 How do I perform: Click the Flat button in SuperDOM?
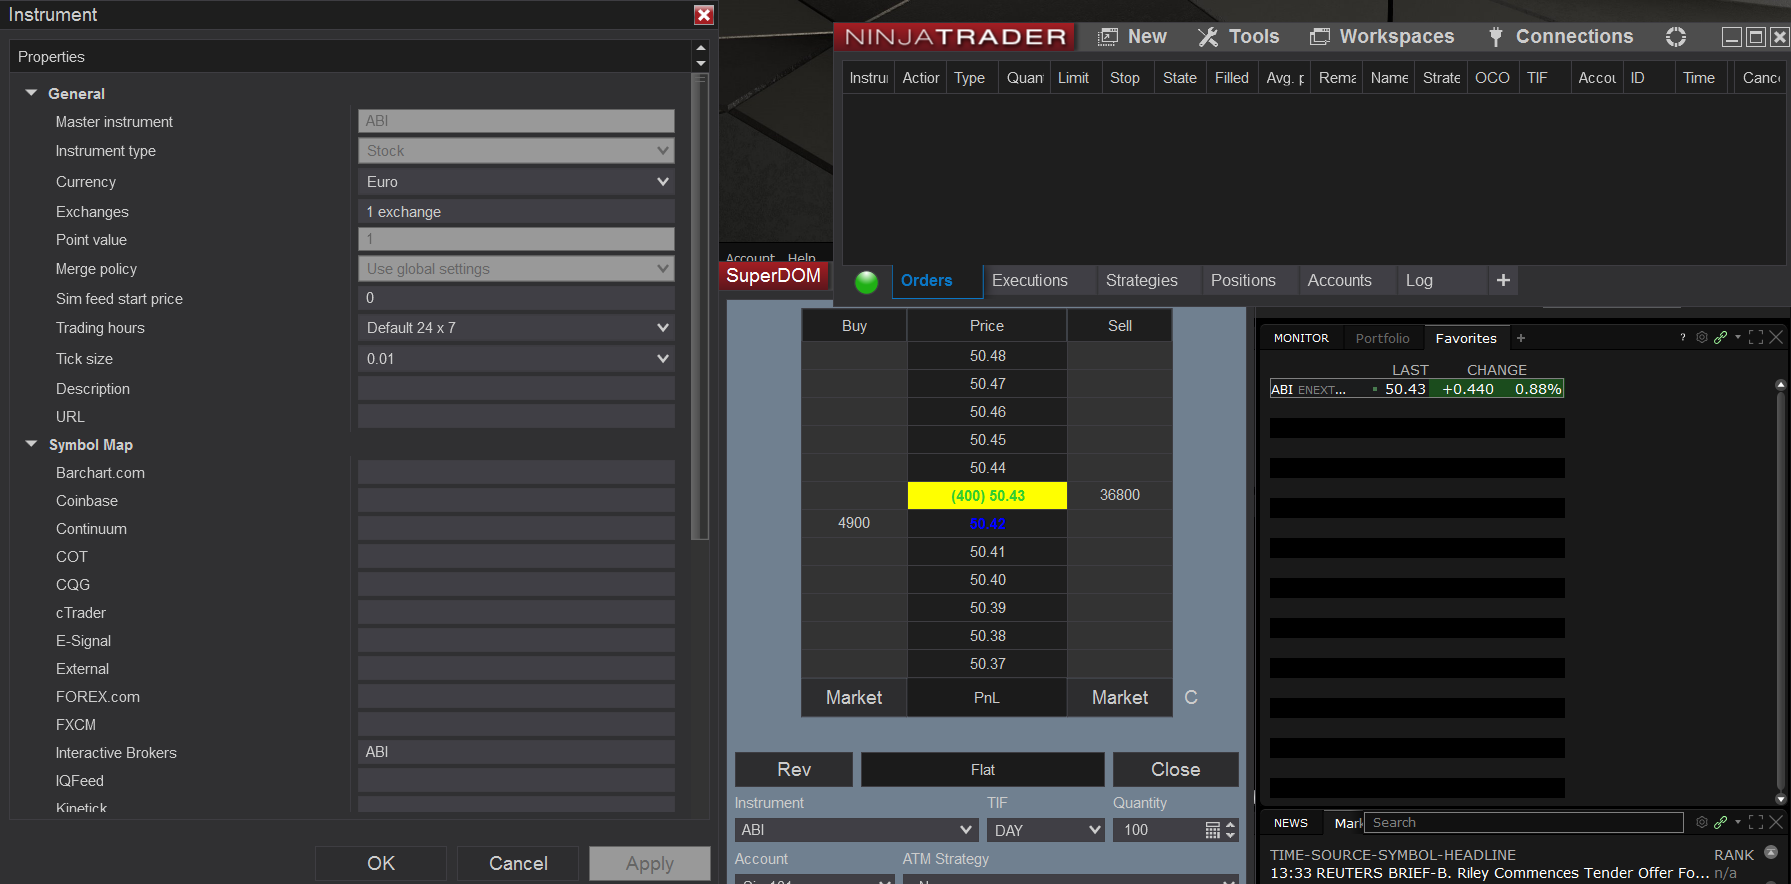pos(983,769)
